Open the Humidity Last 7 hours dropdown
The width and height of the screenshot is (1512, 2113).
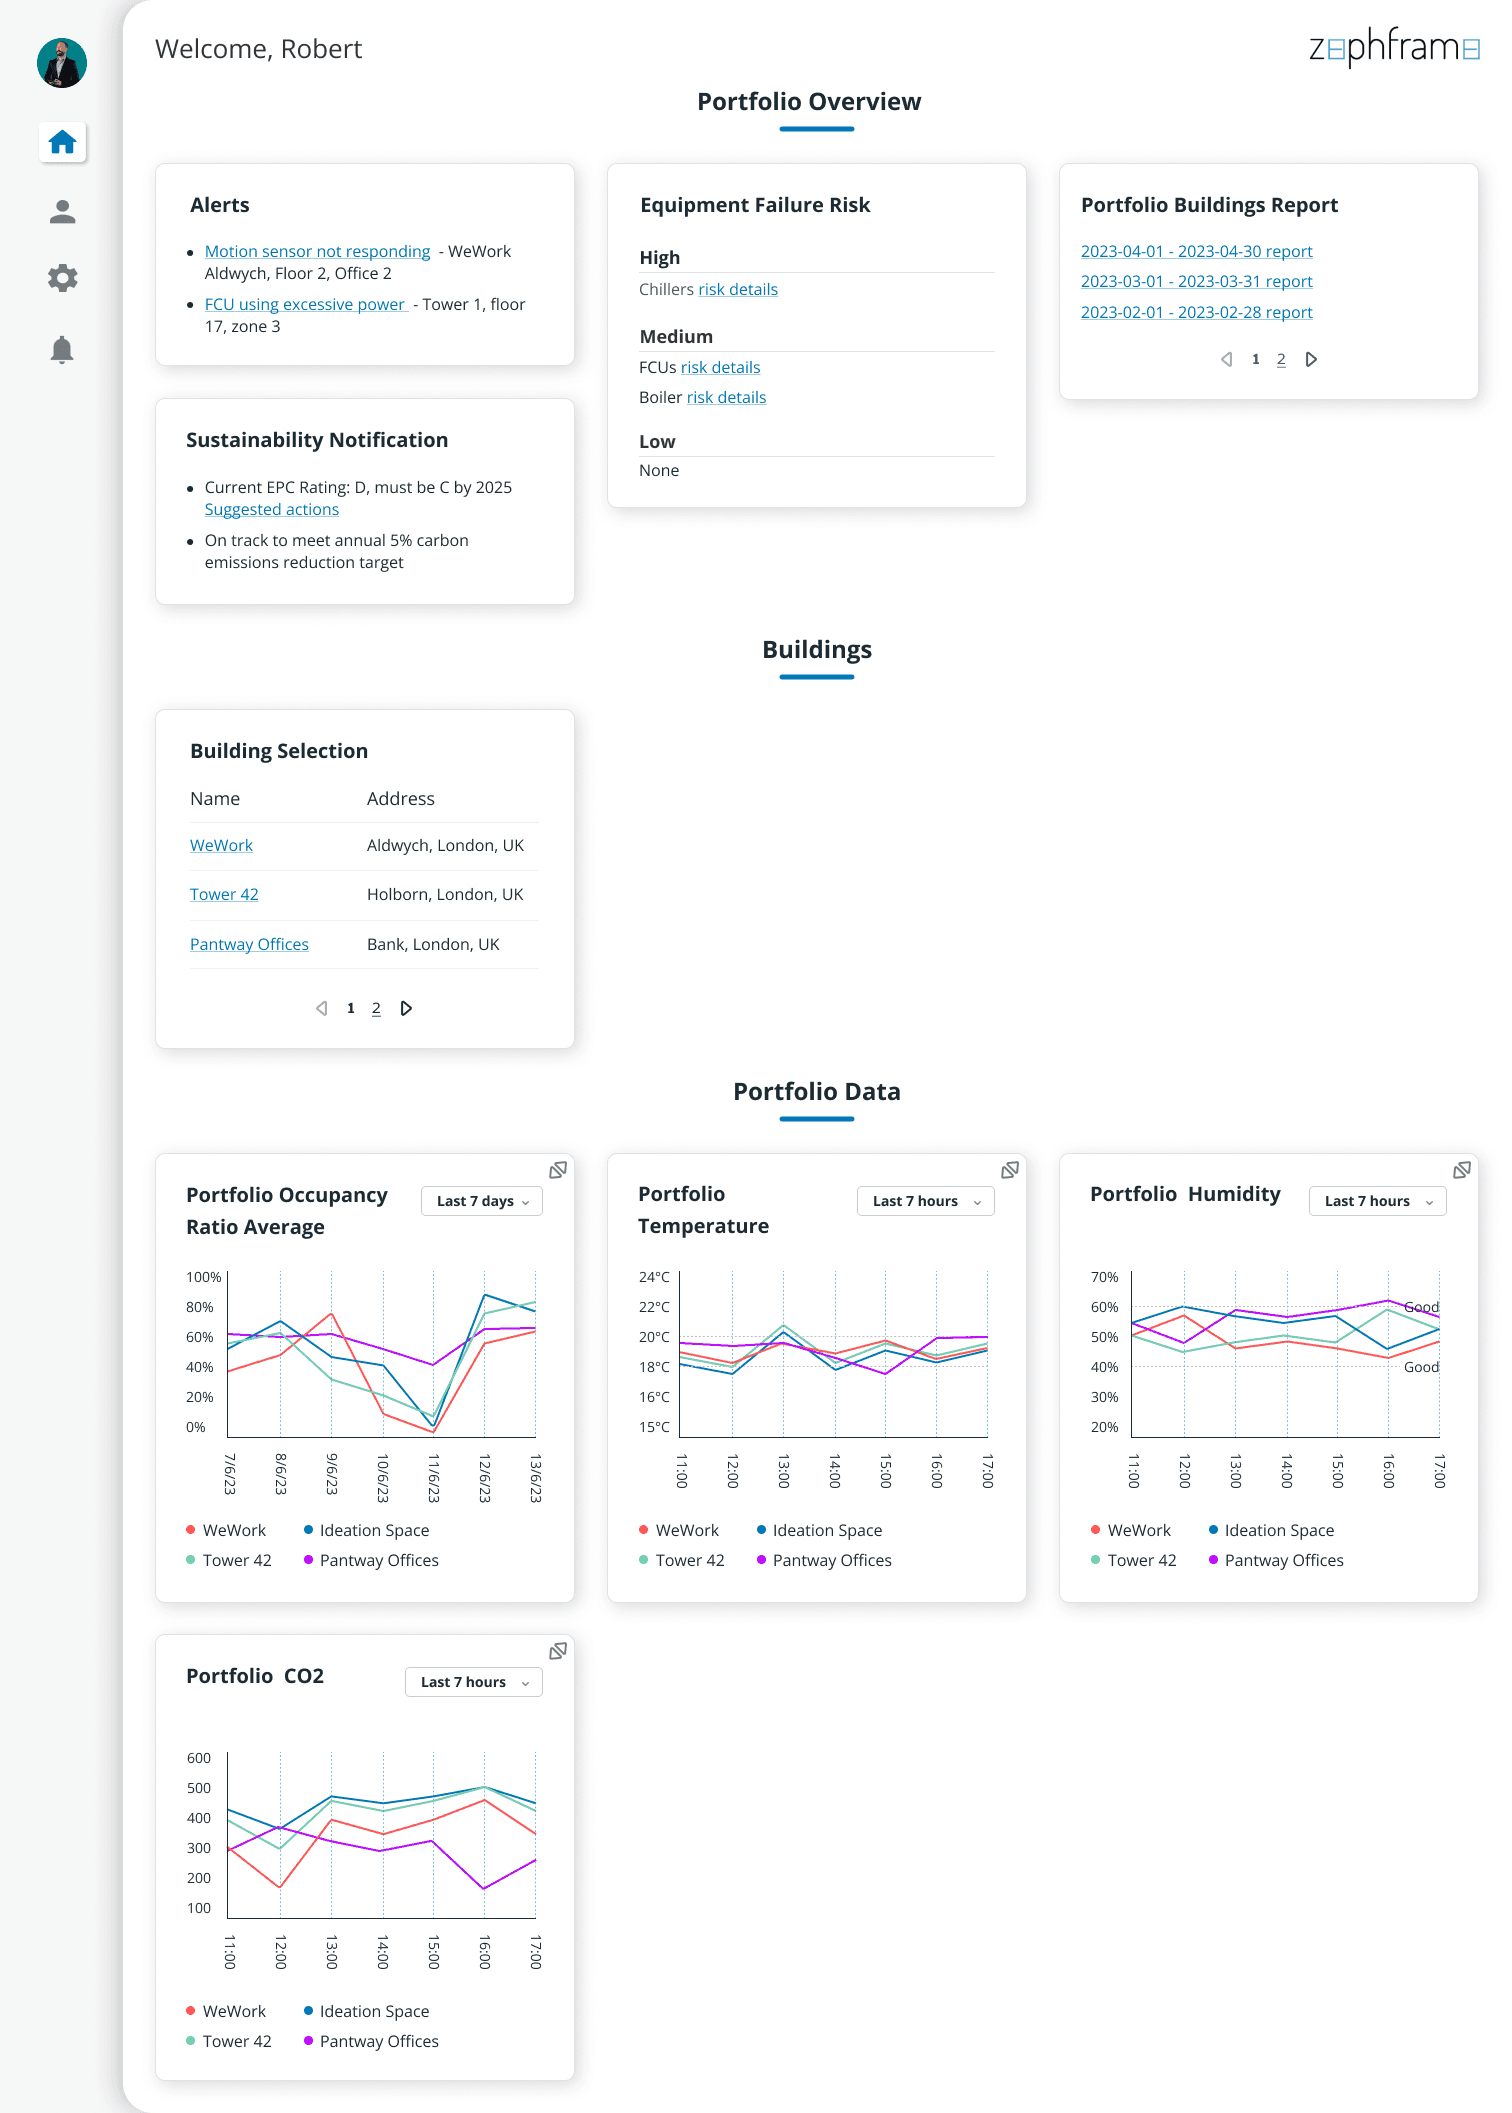(1378, 1201)
